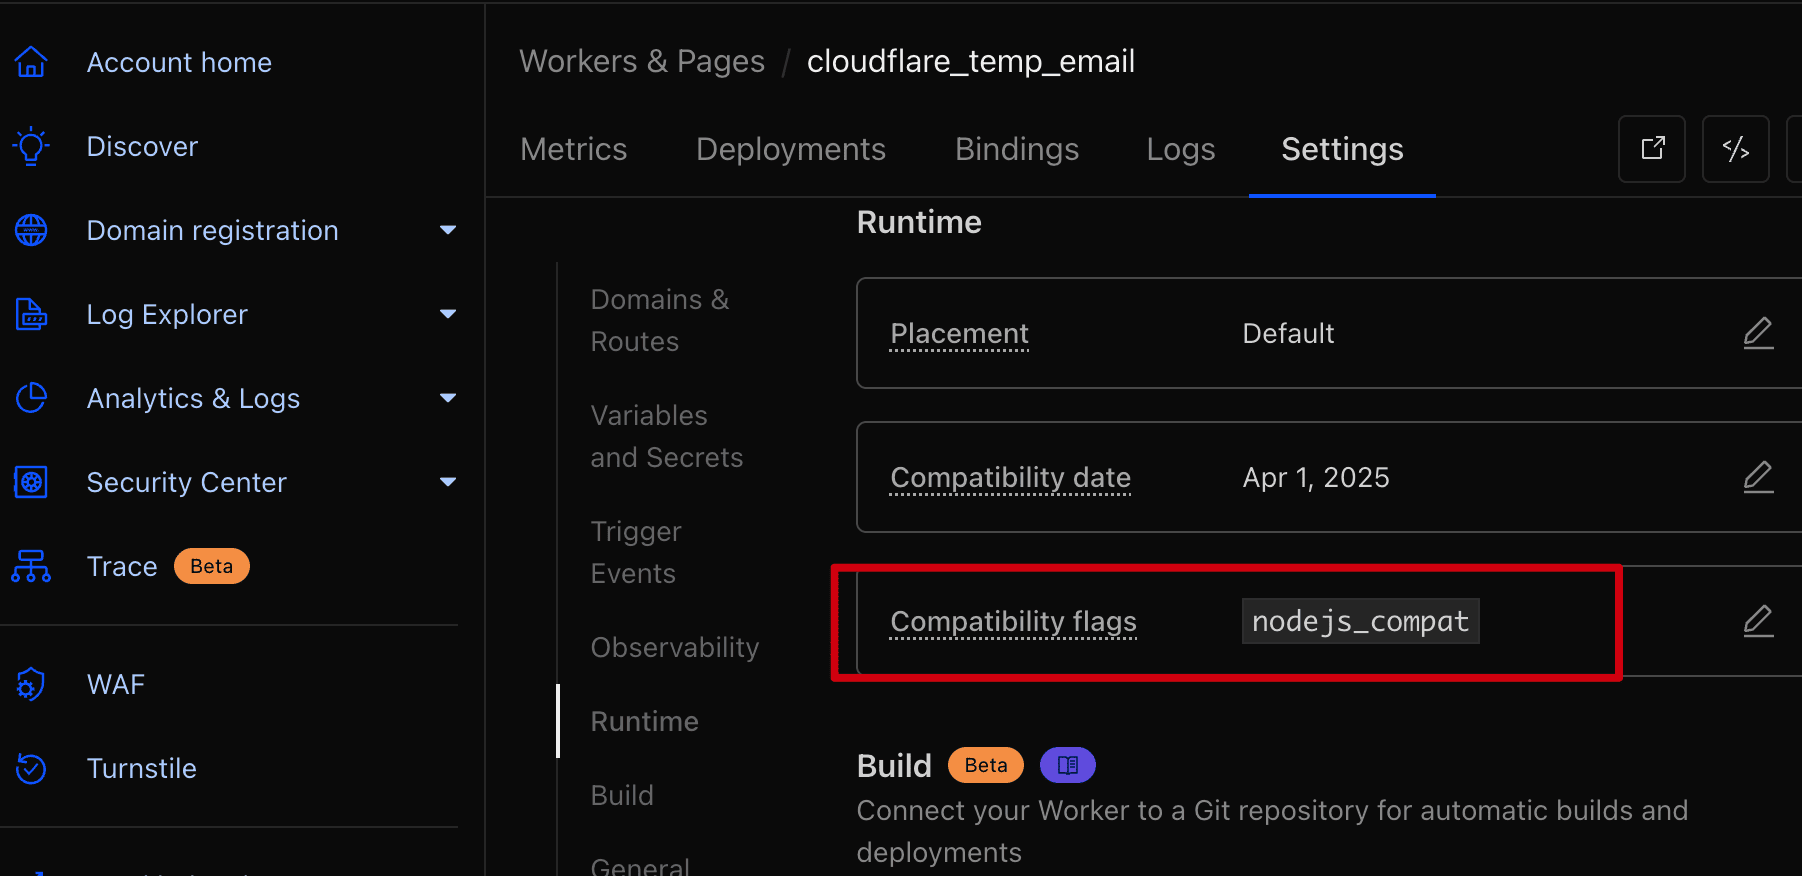This screenshot has width=1802, height=876.
Task: Open the Trace beta tool
Action: pyautogui.click(x=121, y=566)
